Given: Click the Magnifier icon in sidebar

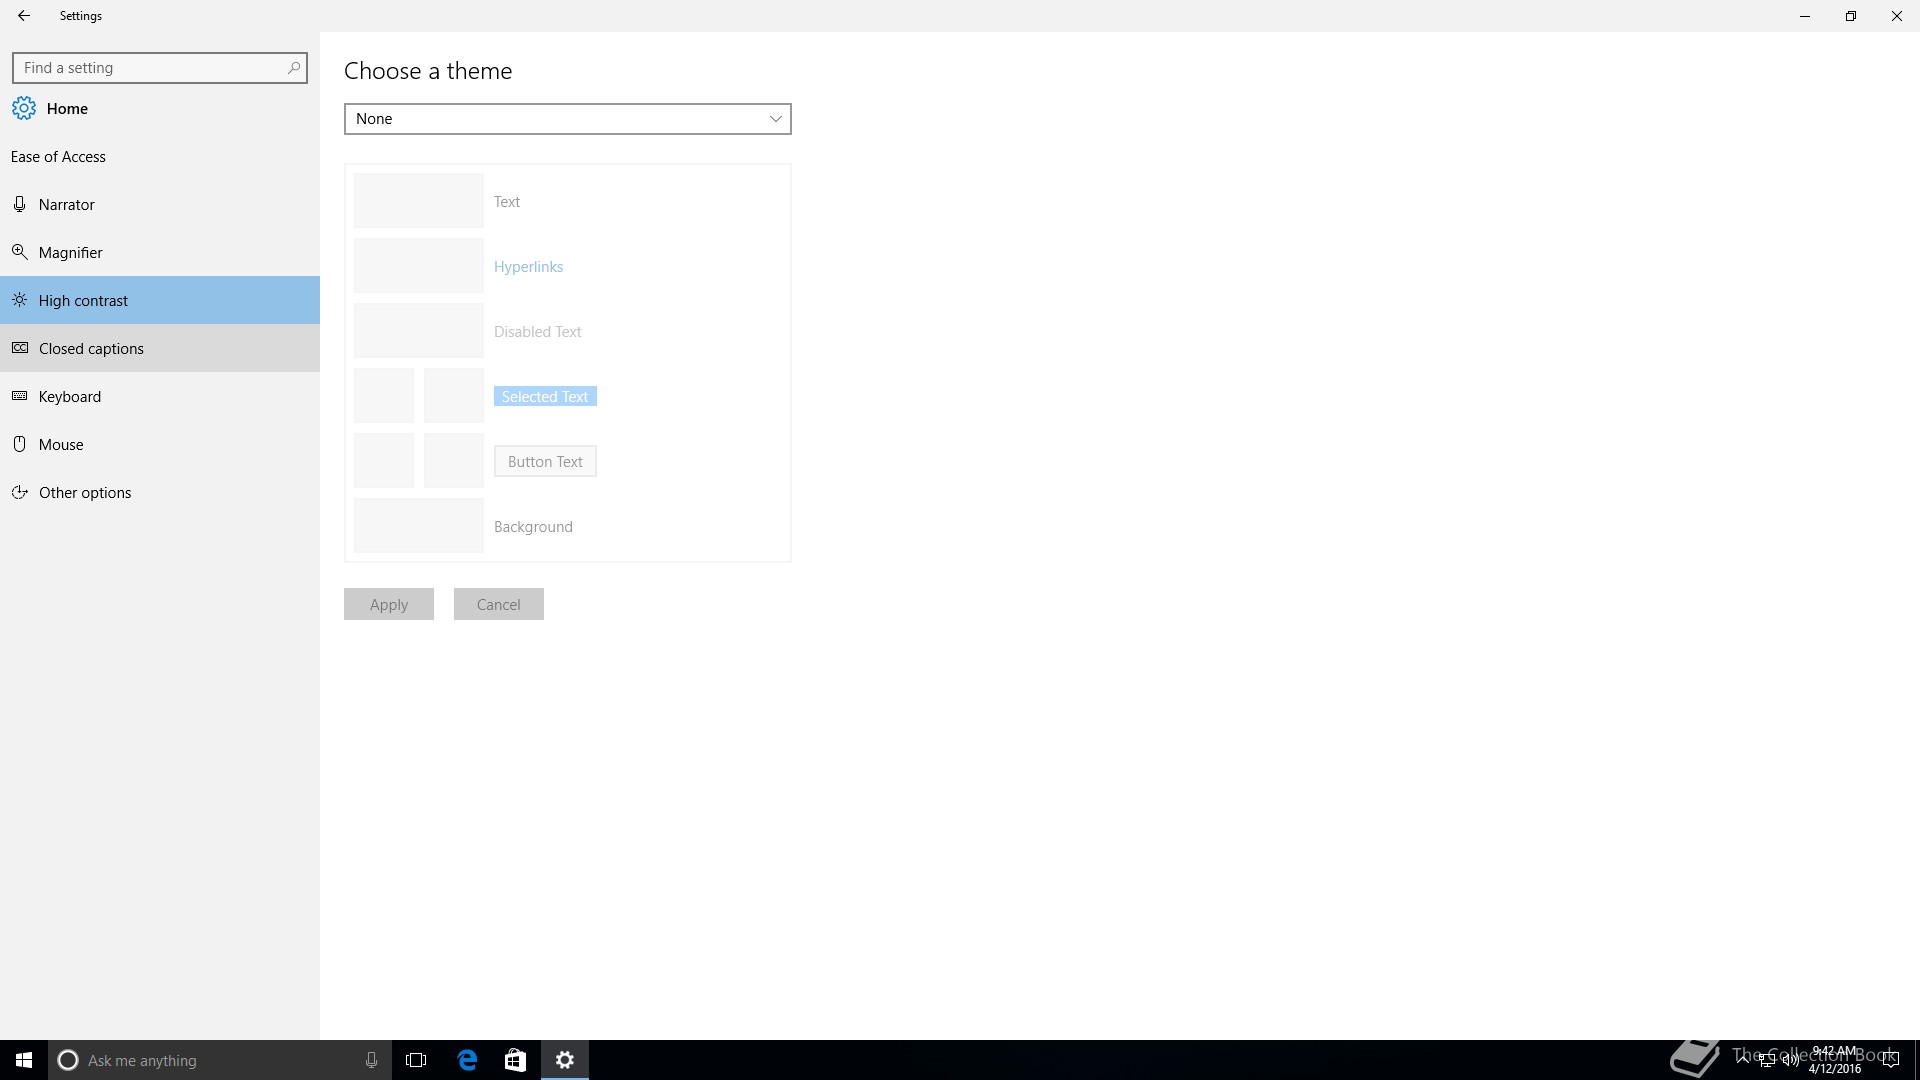Looking at the screenshot, I should click(x=19, y=252).
